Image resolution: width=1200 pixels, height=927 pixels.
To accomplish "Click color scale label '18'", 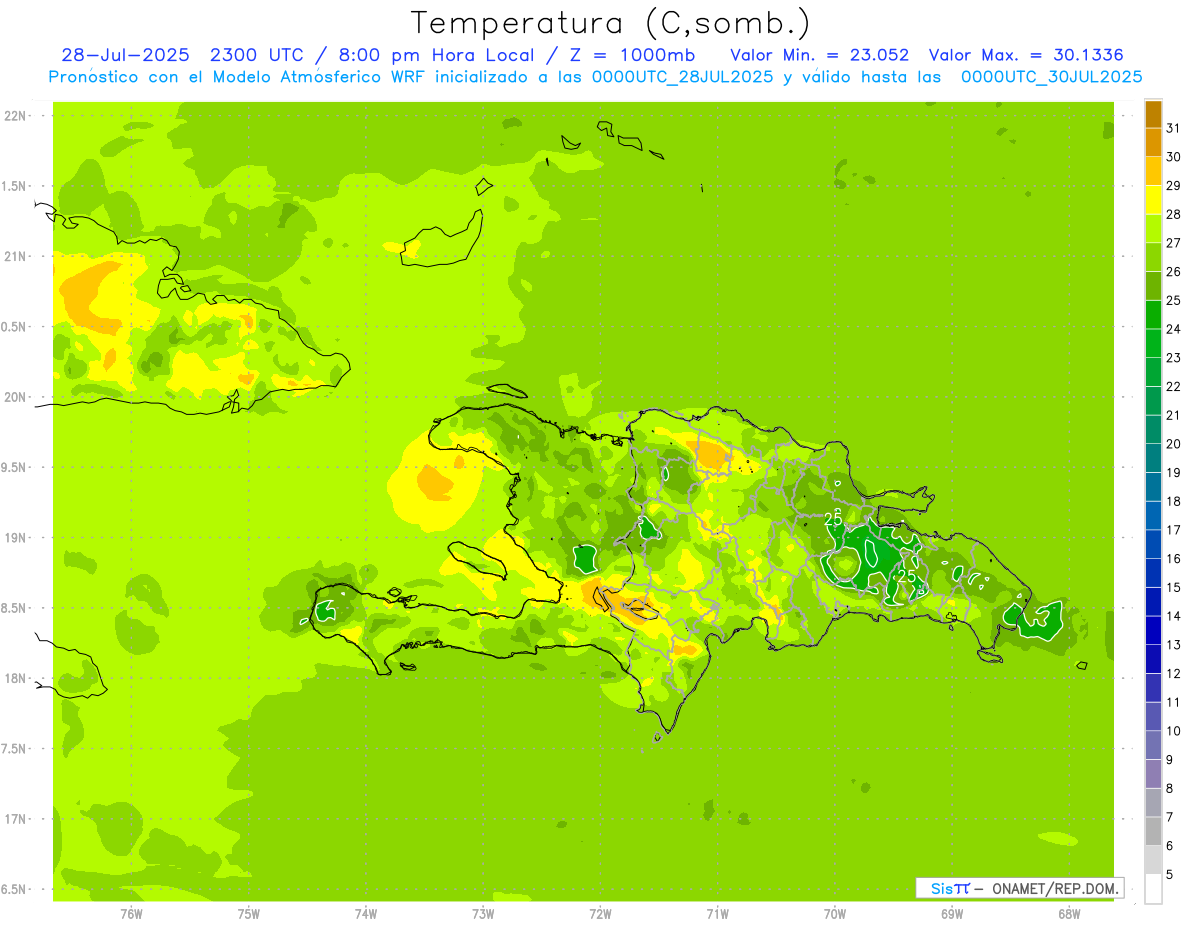I will click(x=1173, y=501).
